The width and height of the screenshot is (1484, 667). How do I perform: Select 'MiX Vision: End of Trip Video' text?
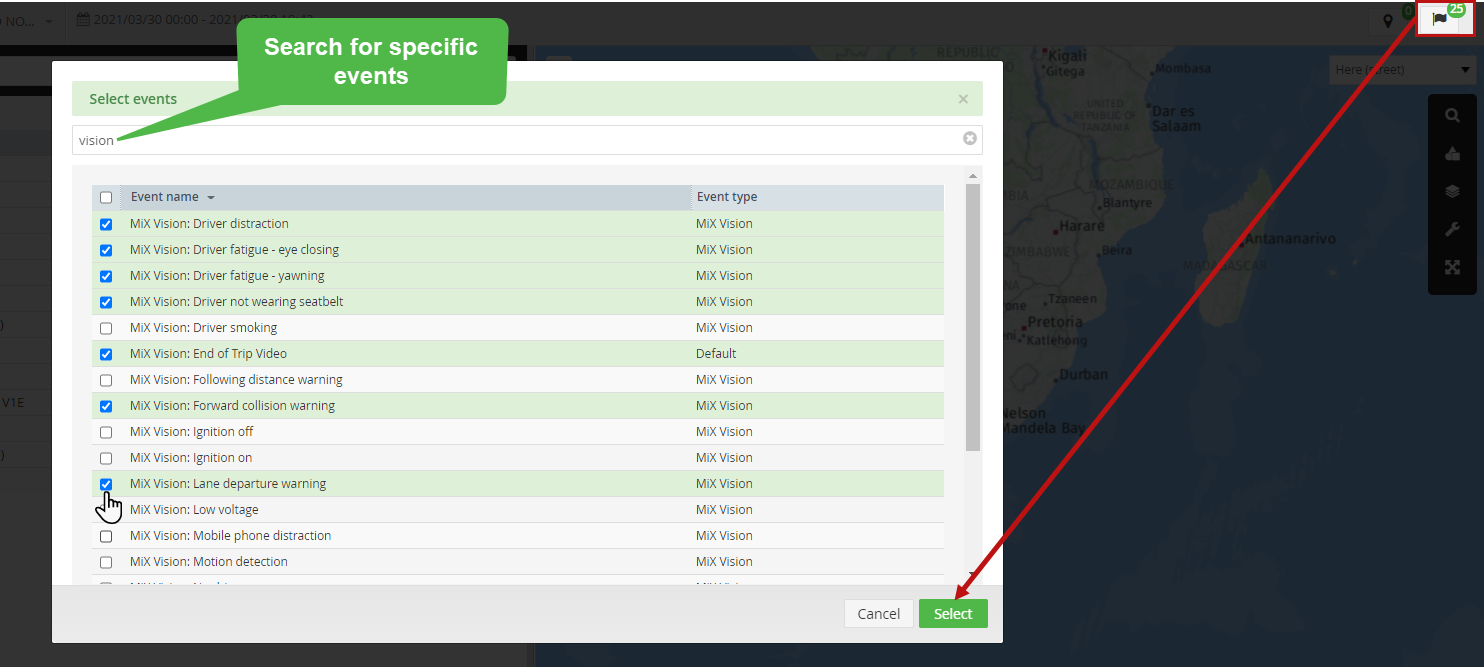pos(208,354)
